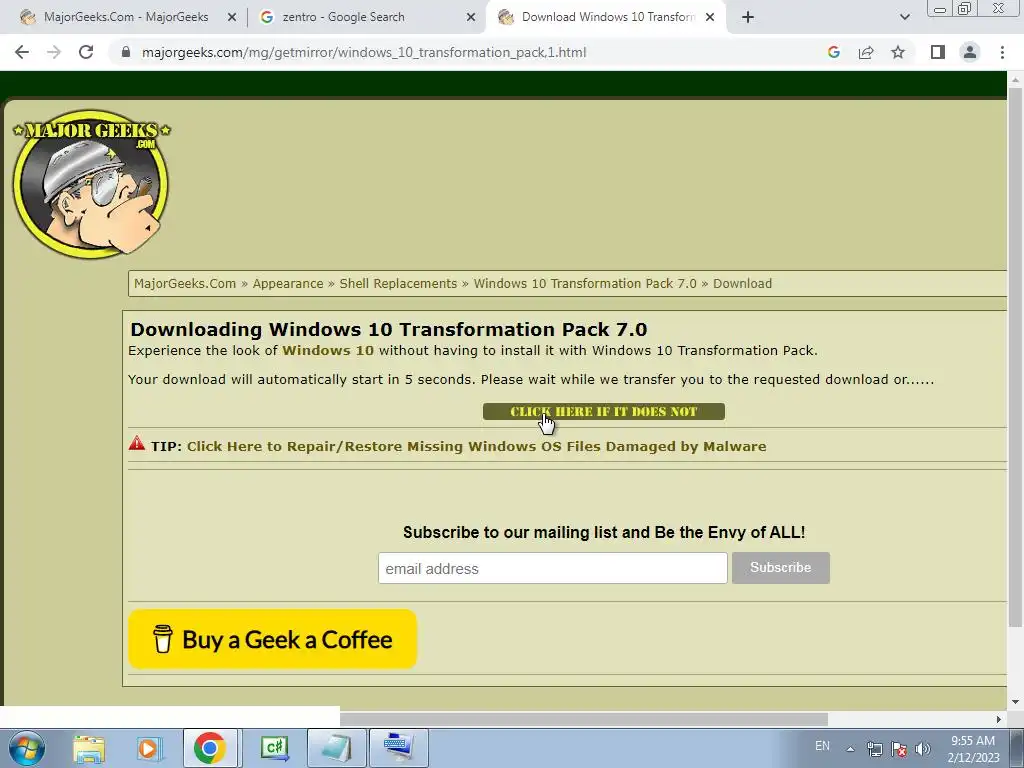Expand the tab search dropdown arrow
The height and width of the screenshot is (768, 1024).
point(904,17)
